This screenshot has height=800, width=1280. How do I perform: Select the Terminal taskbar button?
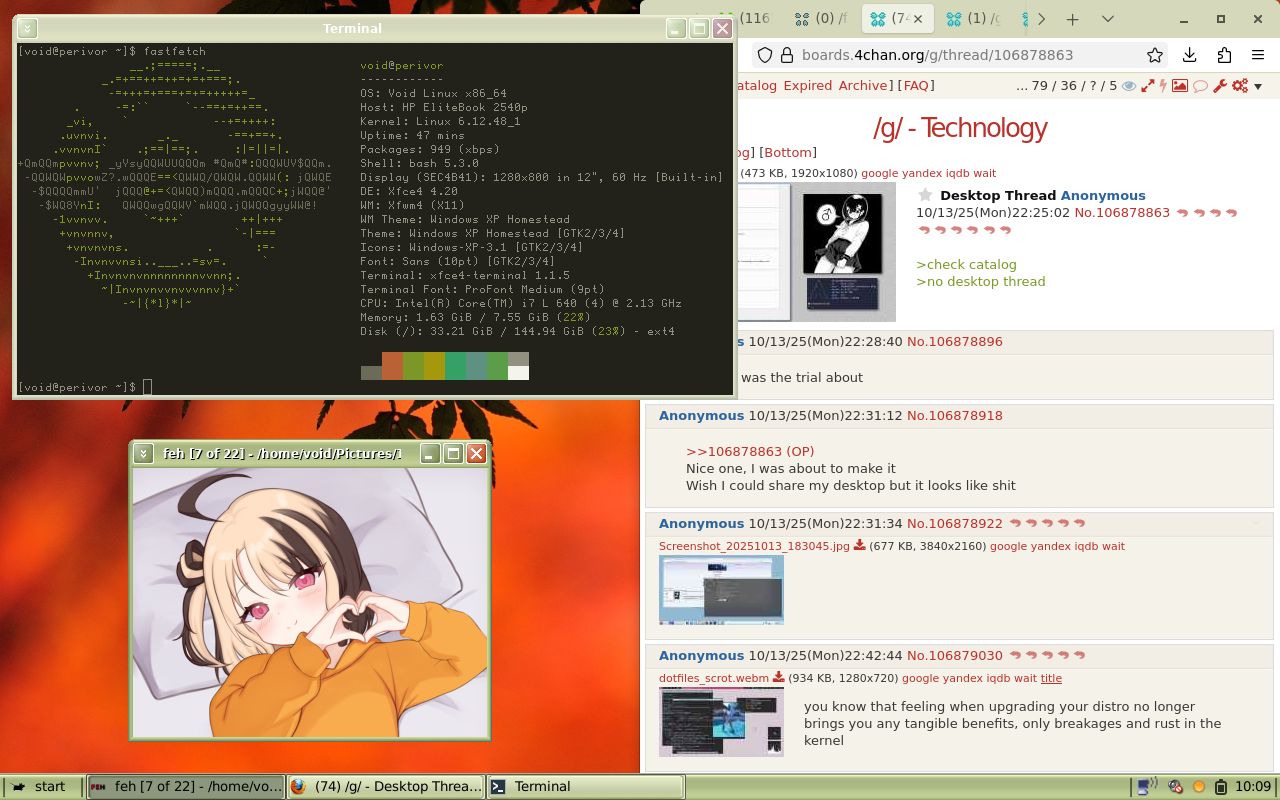click(586, 787)
